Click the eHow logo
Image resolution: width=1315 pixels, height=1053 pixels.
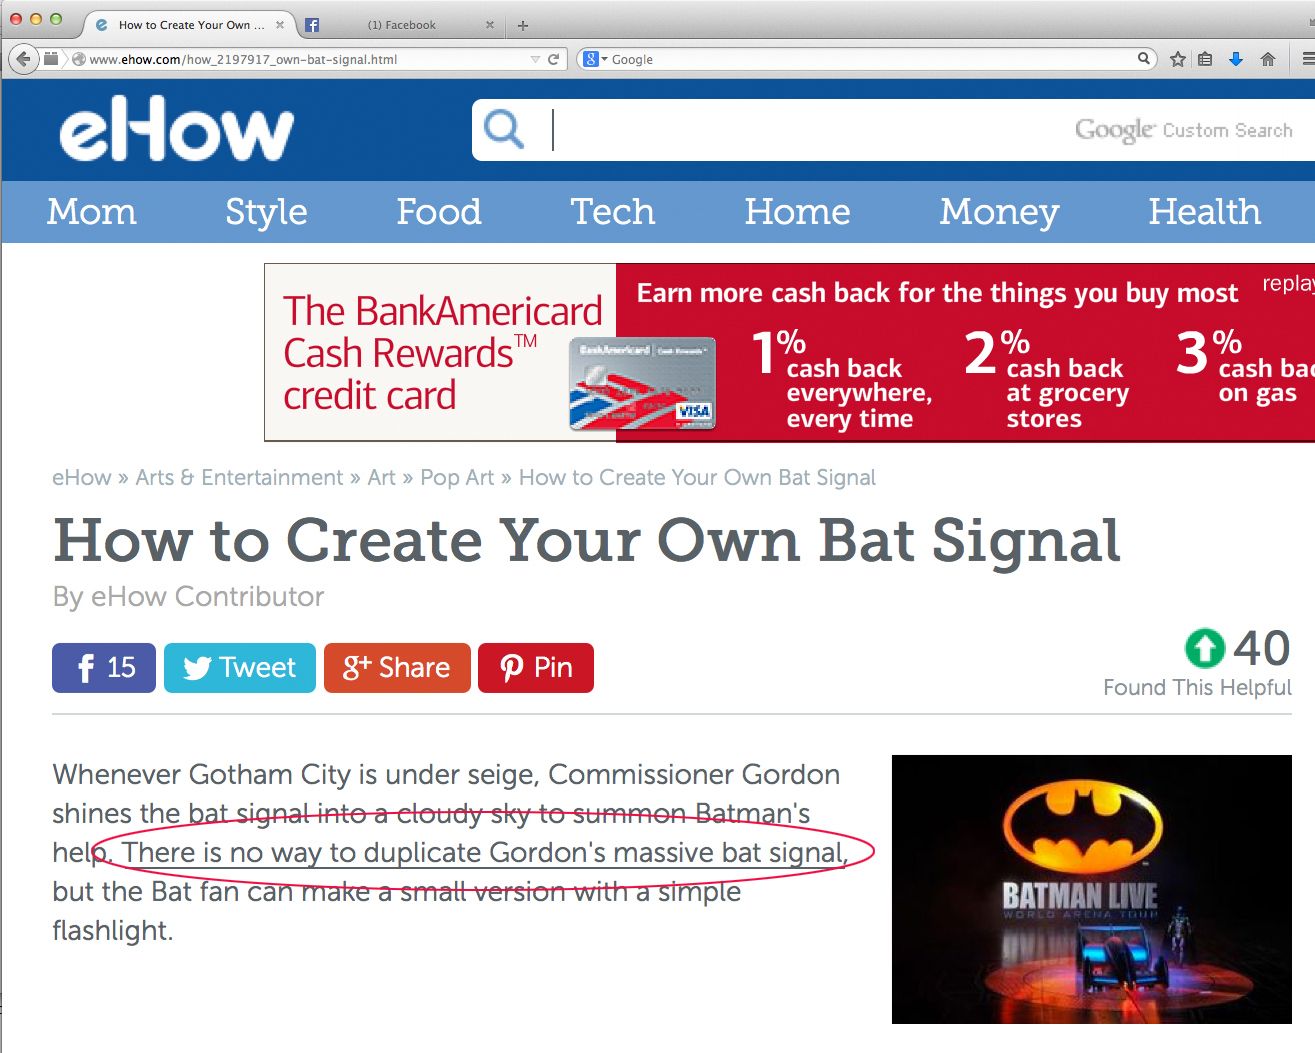point(176,130)
